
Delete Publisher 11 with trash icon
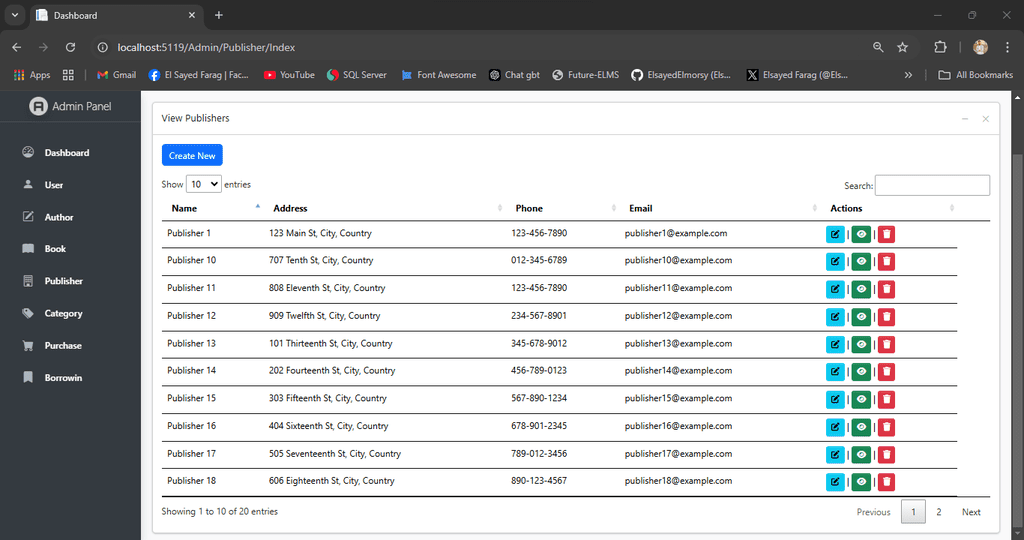pyautogui.click(x=886, y=289)
